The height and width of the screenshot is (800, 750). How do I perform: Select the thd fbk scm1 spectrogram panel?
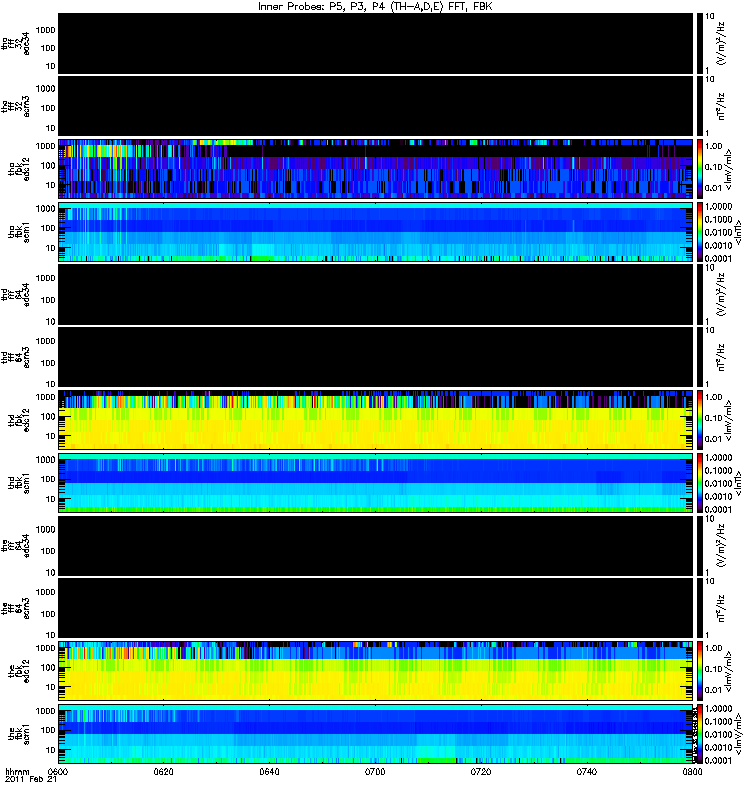coord(375,482)
